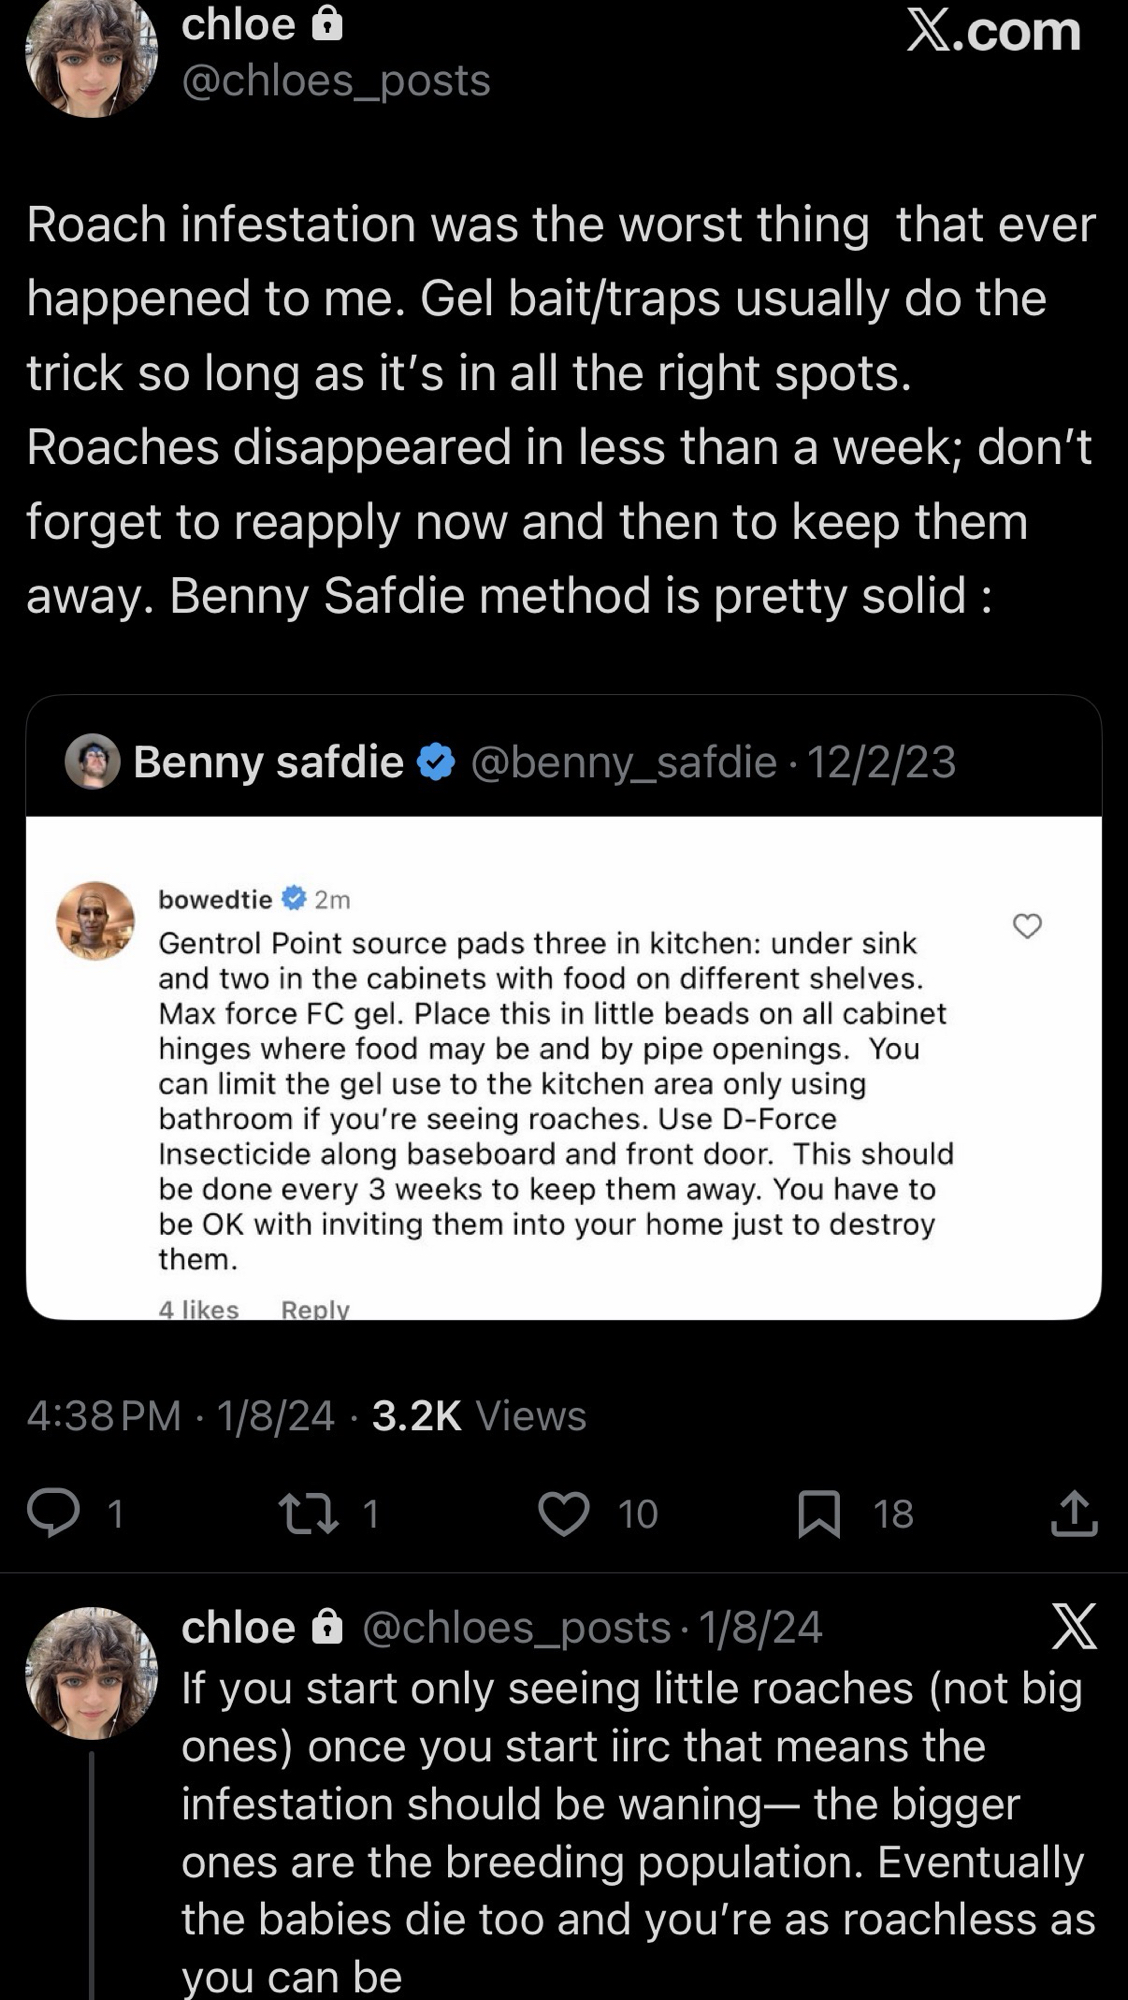
Task: Click Benny safdie verified badge
Action: (435, 762)
